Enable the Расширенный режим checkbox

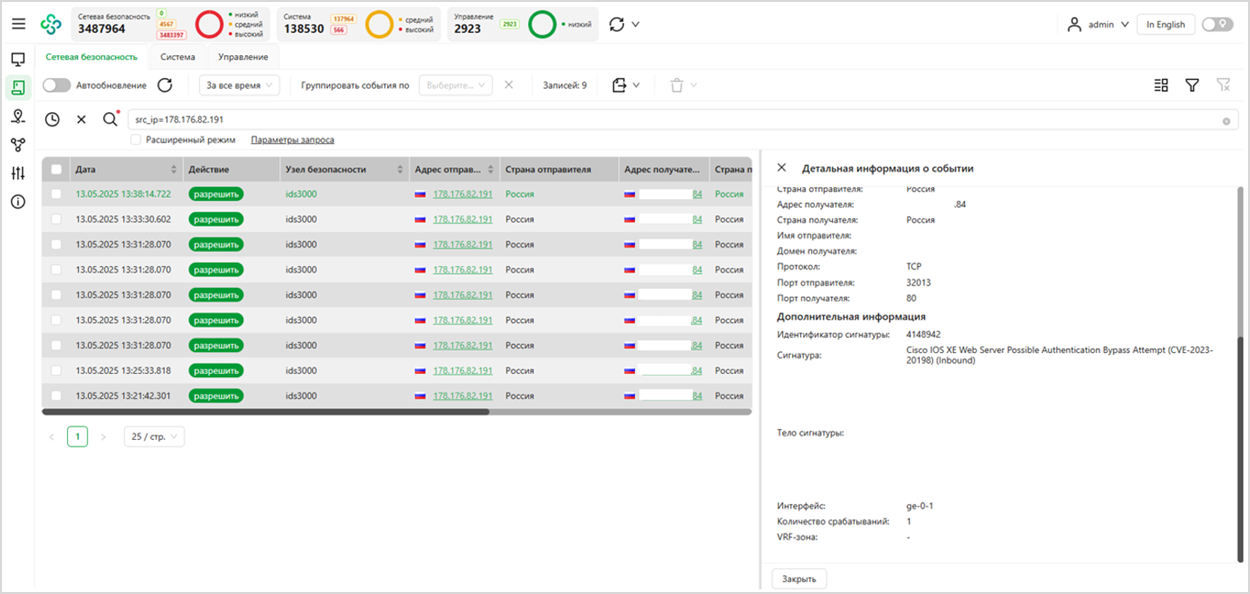[136, 140]
